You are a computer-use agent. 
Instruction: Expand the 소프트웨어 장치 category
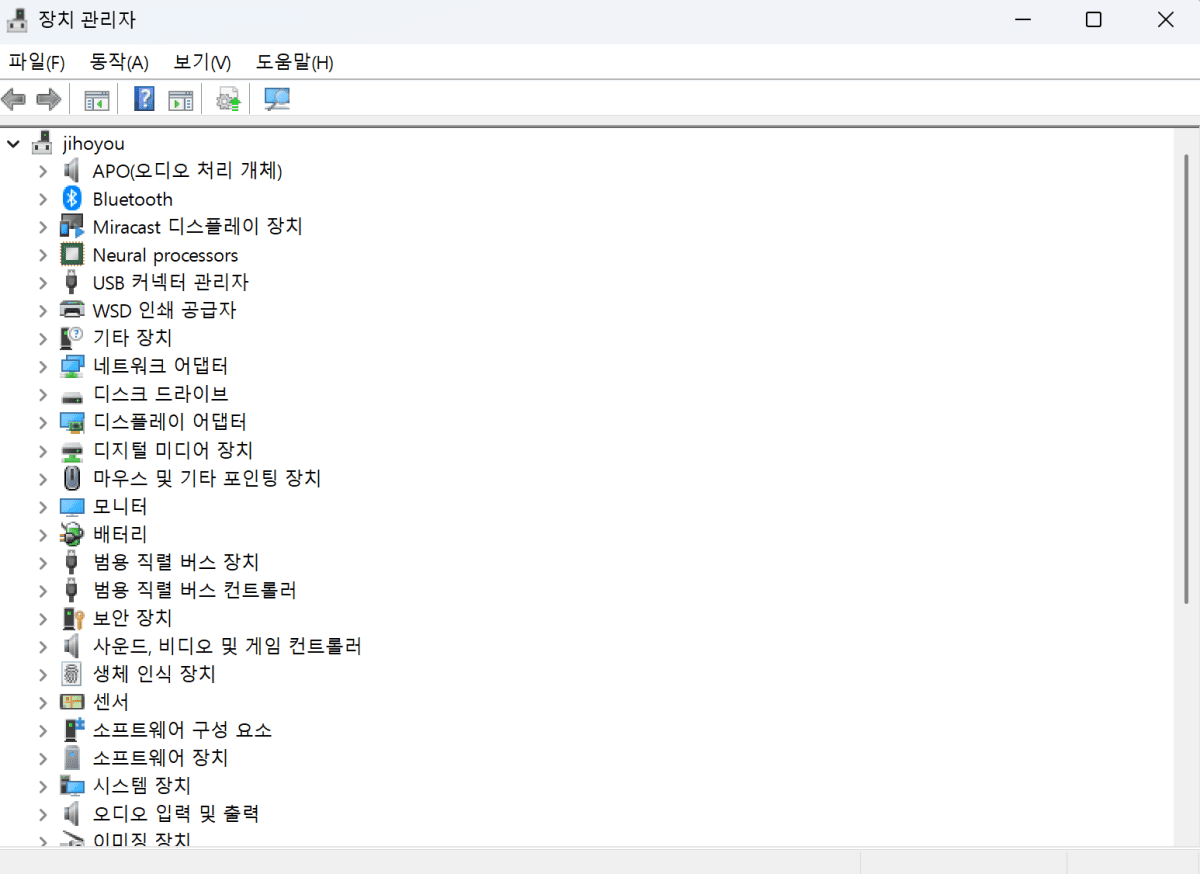point(43,758)
